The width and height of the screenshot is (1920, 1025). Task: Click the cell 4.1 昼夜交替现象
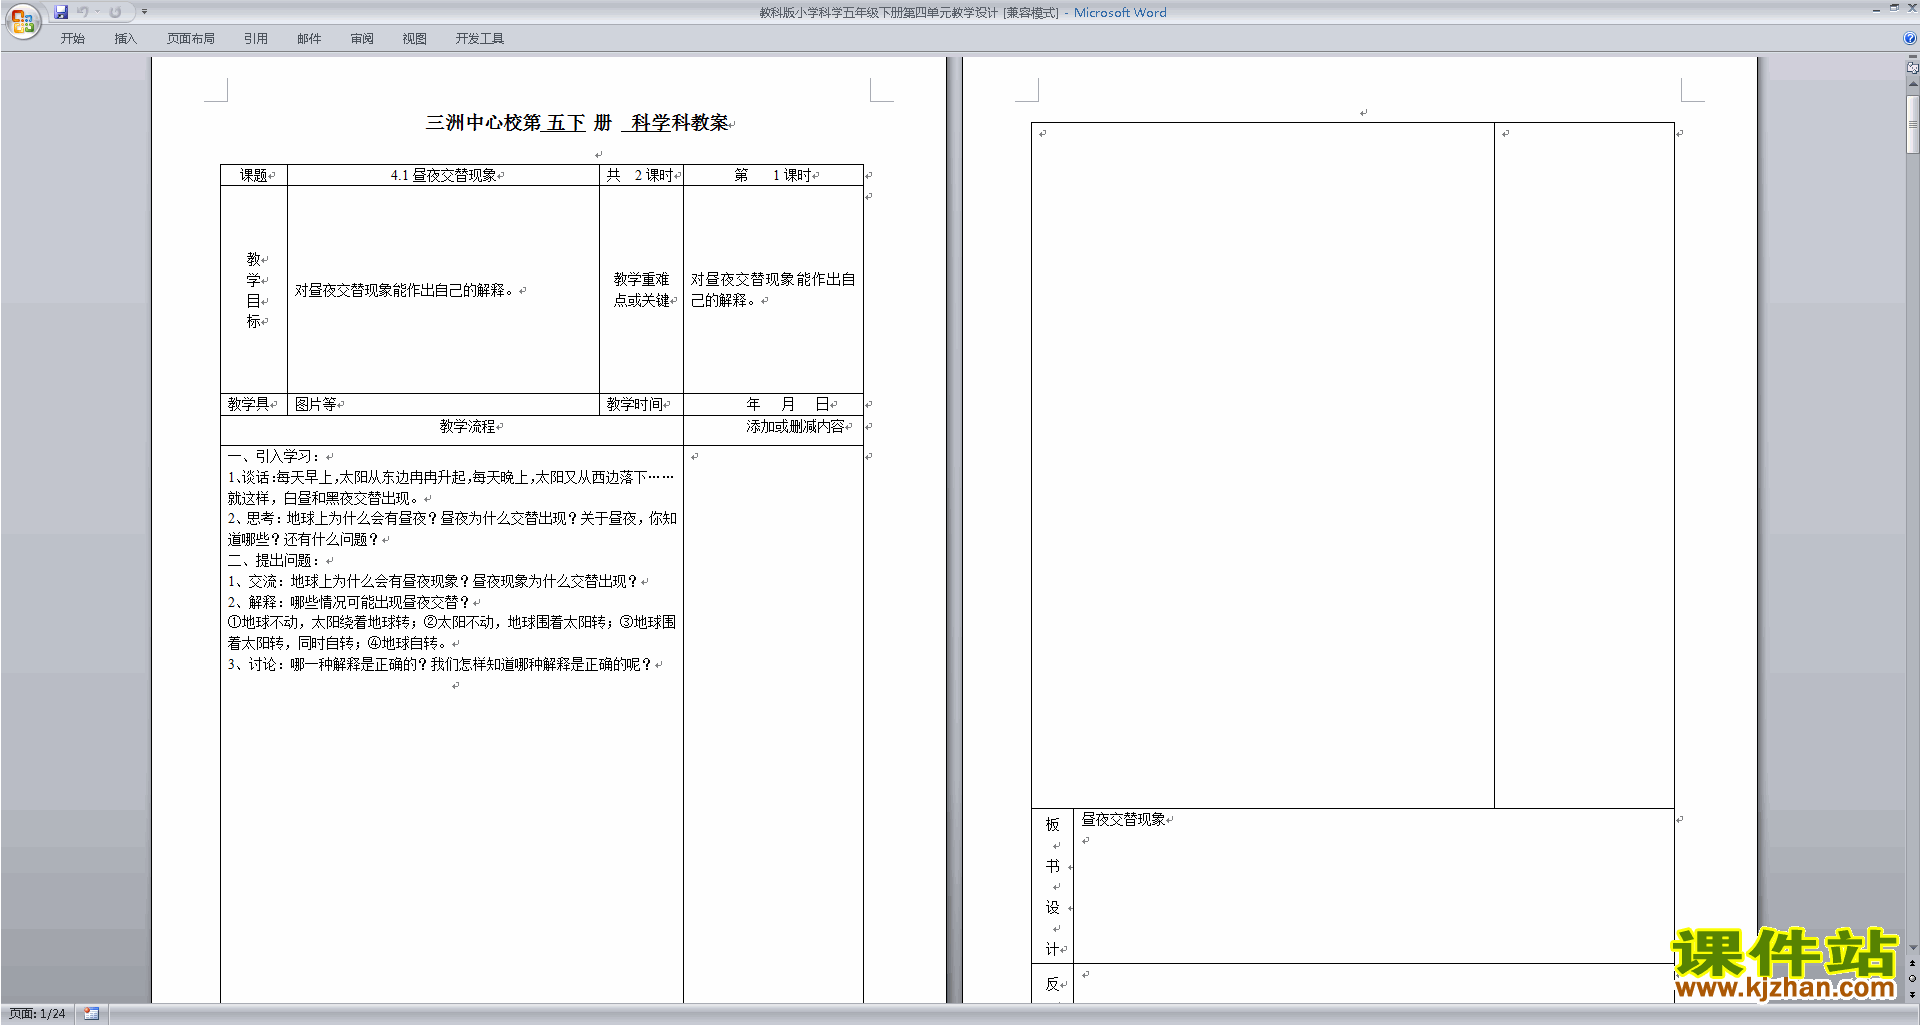click(x=443, y=175)
